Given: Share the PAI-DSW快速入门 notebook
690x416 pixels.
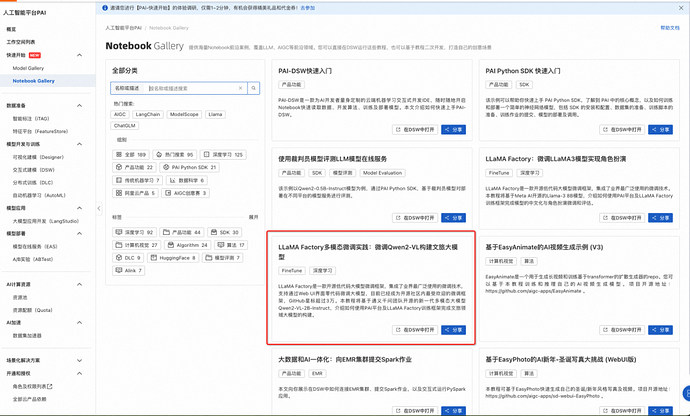Looking at the screenshot, I should pyautogui.click(x=454, y=130).
